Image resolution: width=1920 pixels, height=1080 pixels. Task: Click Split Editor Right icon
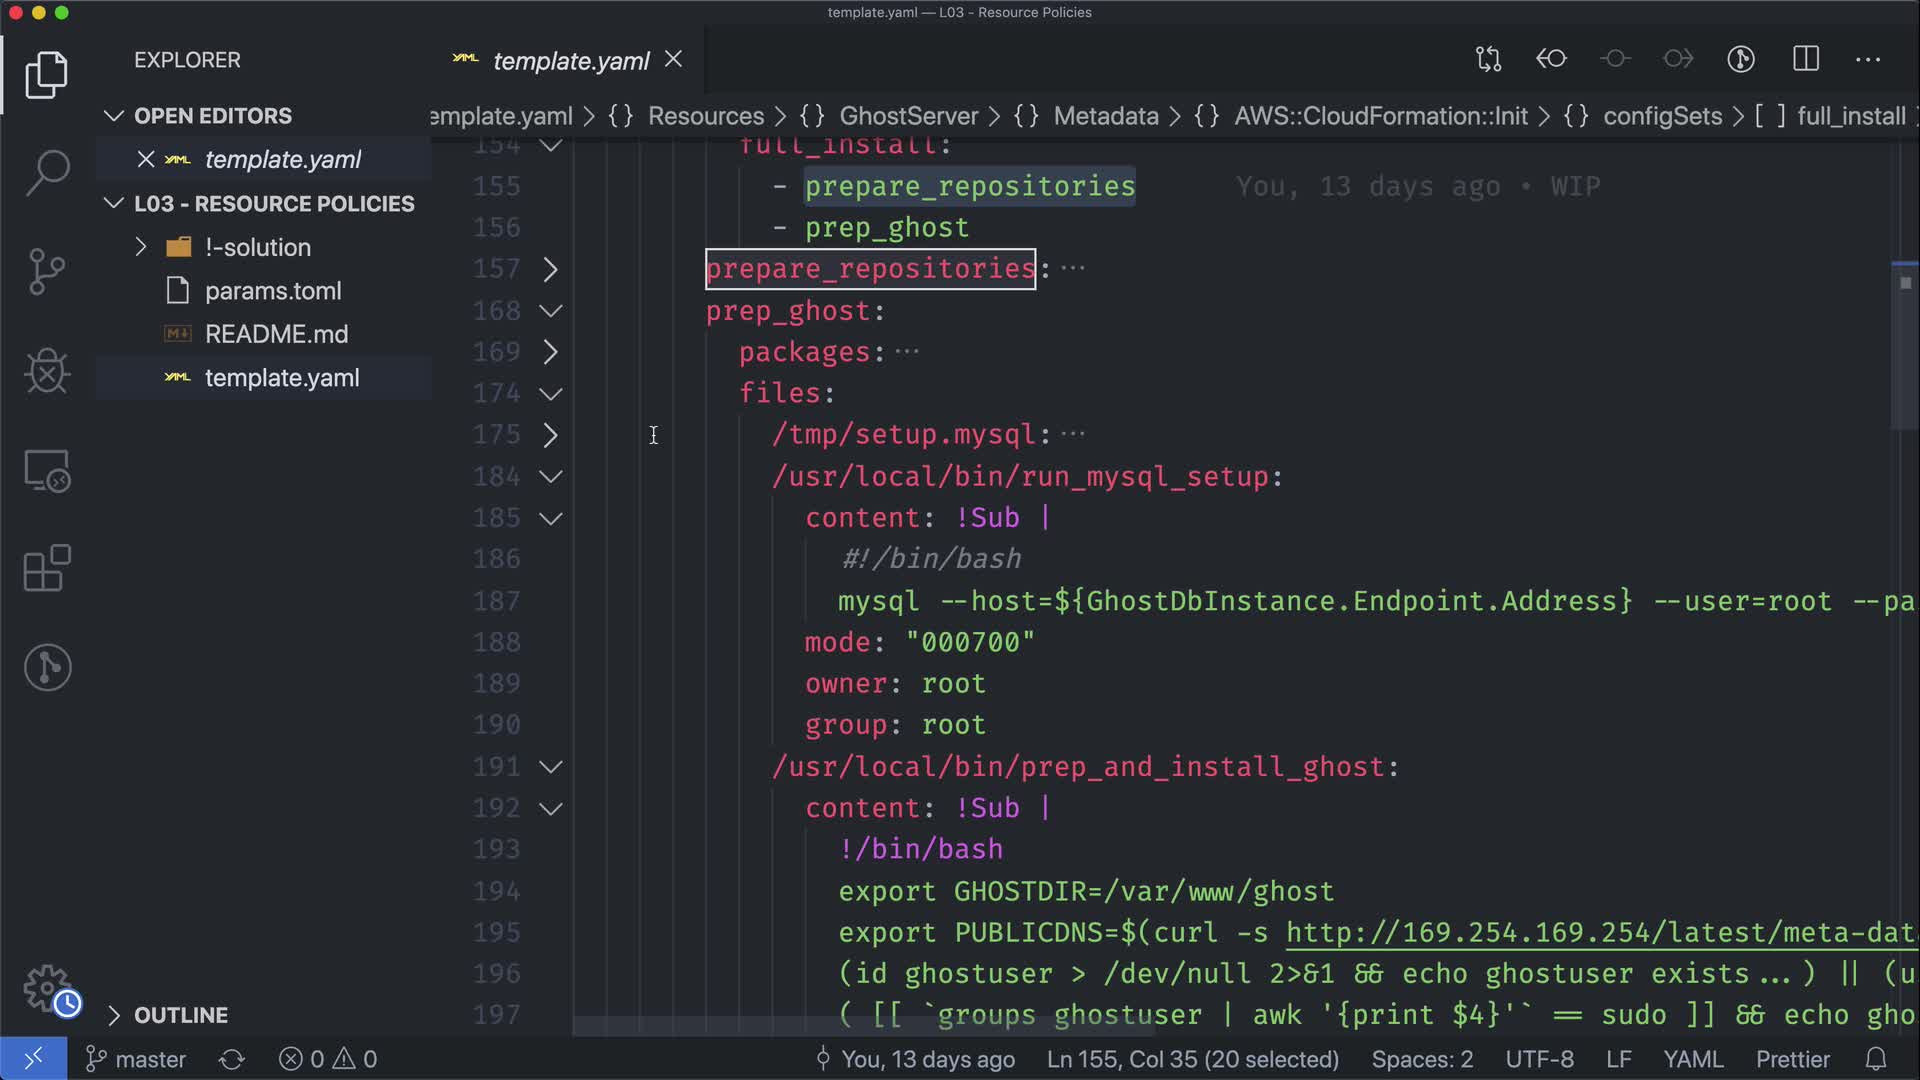coord(1806,59)
